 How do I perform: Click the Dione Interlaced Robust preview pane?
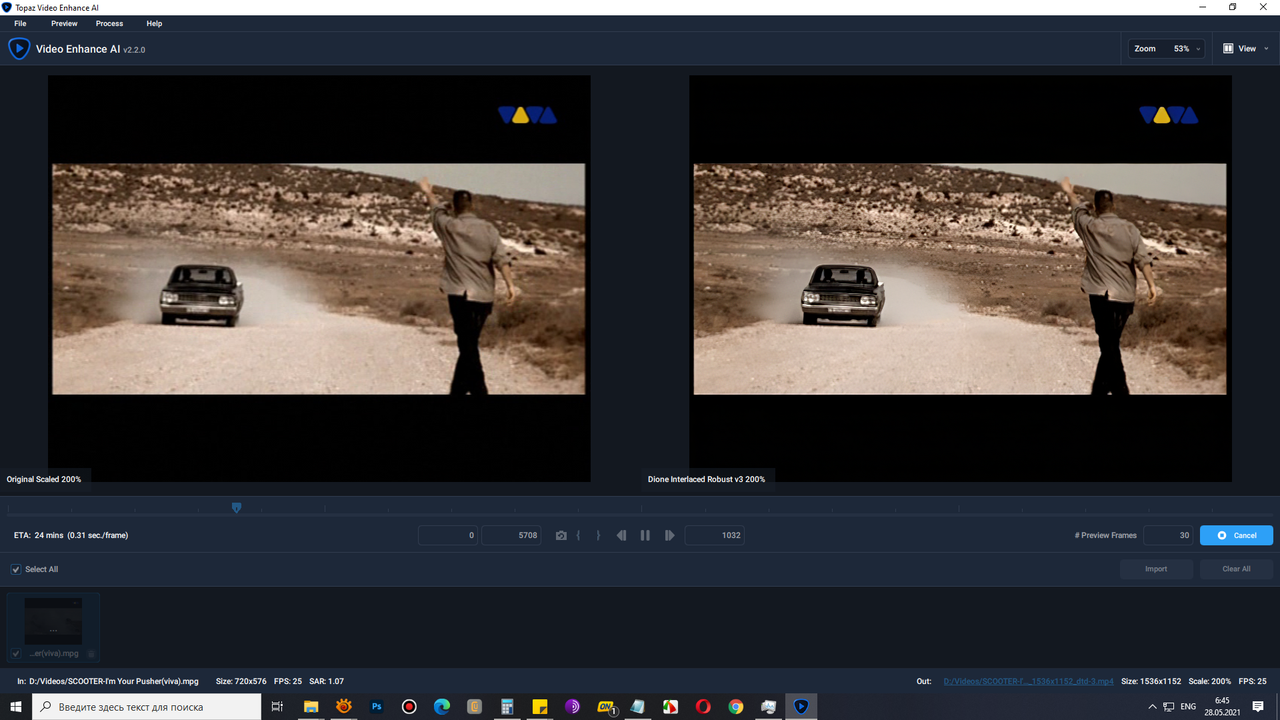[960, 278]
